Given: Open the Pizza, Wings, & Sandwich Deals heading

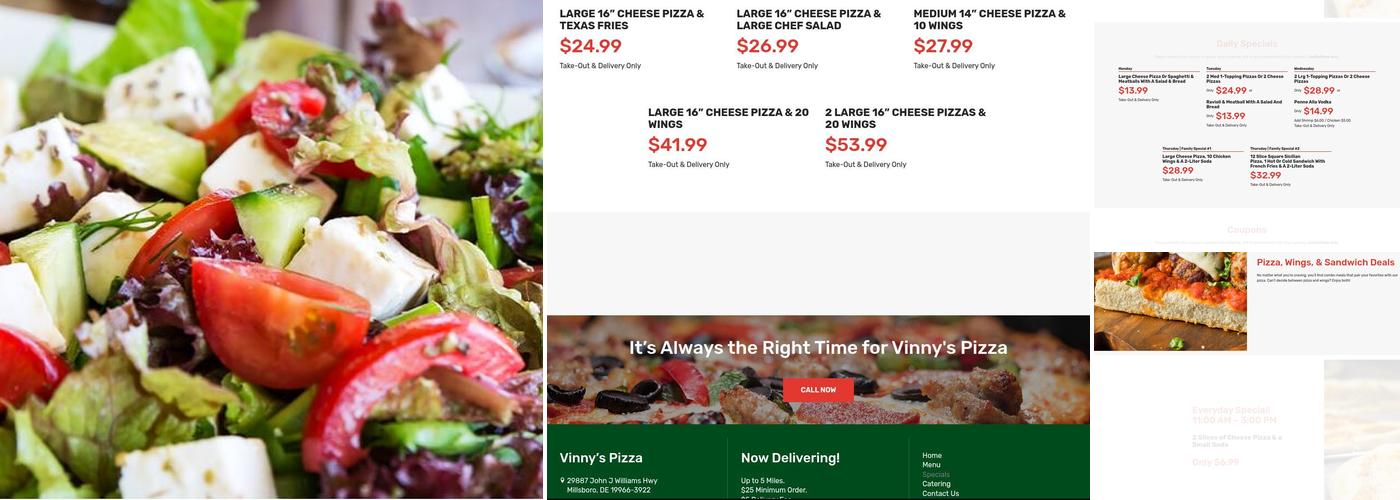Looking at the screenshot, I should 1325,262.
